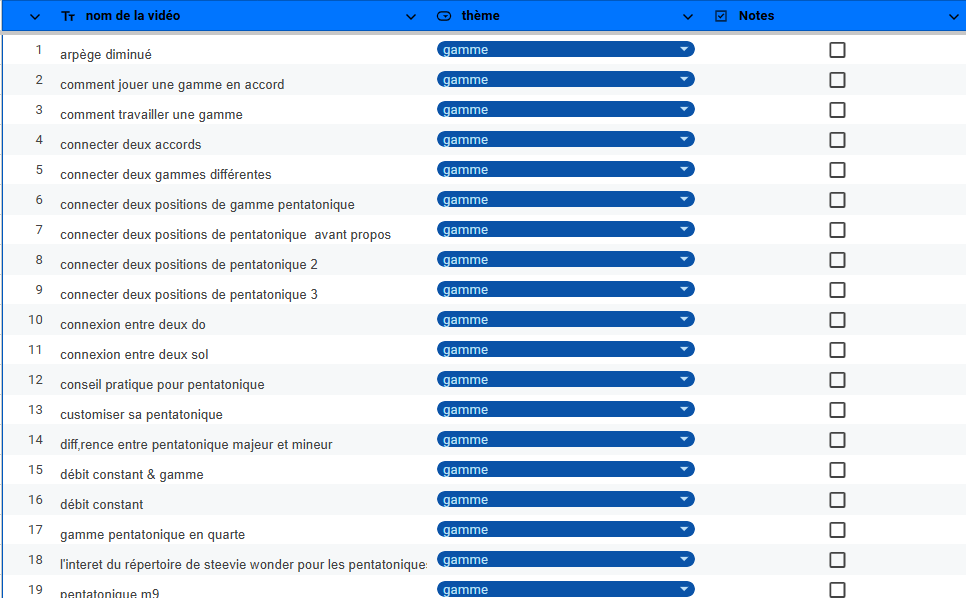Select cell 'connexion entre deux do'
Screen dimensions: 966x598
click(x=132, y=325)
